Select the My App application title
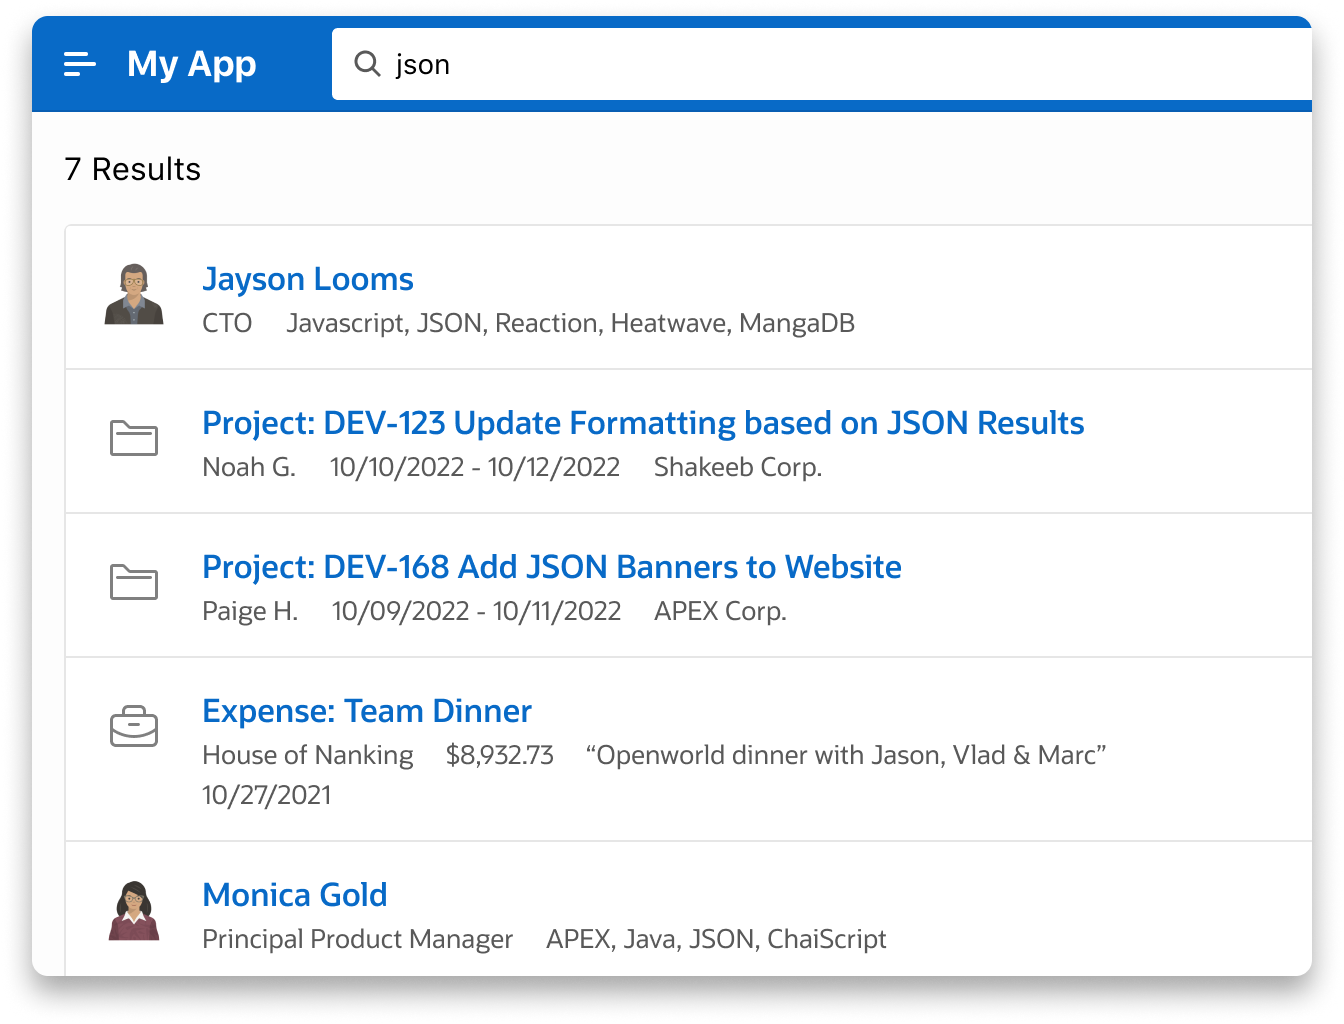Screen dimensions: 1344x1024 click(x=191, y=64)
